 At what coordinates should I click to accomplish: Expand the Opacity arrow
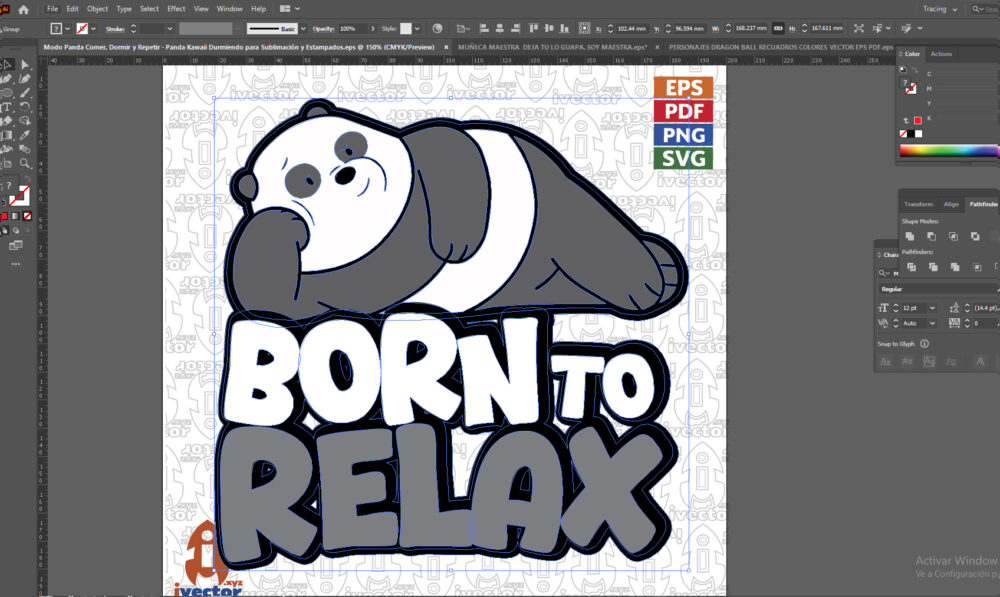point(372,29)
